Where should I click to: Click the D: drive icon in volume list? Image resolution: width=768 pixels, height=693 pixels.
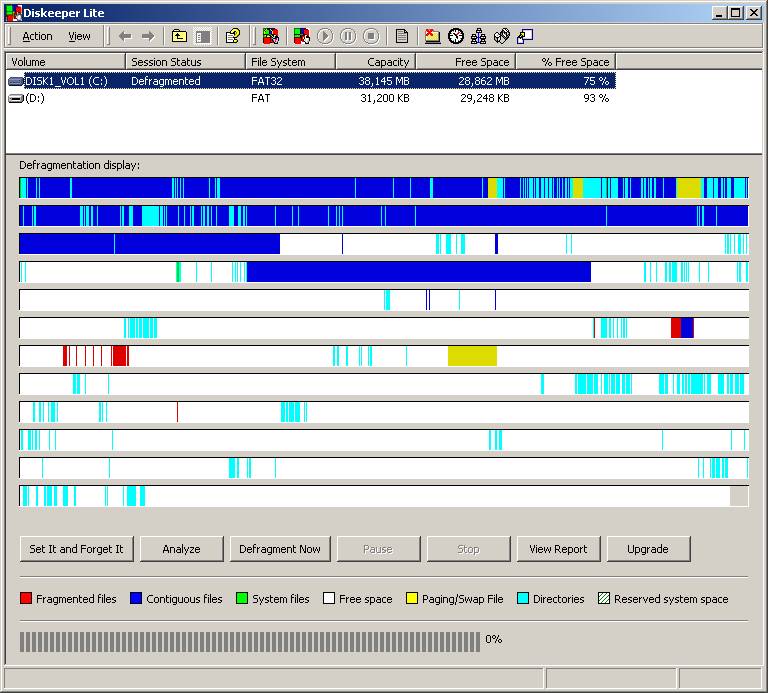16,99
